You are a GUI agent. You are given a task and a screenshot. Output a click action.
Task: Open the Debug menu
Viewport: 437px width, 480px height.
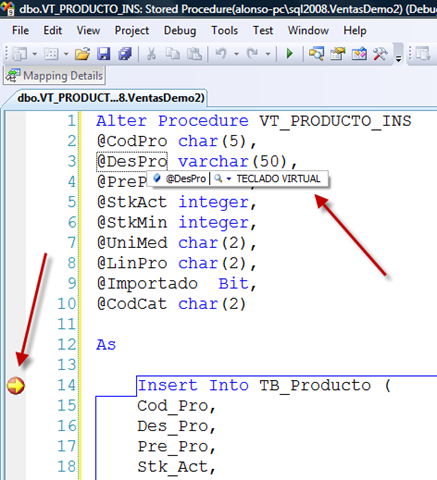point(180,31)
